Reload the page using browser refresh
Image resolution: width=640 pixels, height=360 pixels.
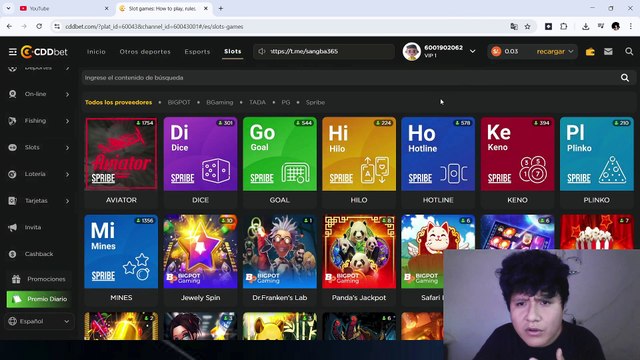[x=39, y=27]
